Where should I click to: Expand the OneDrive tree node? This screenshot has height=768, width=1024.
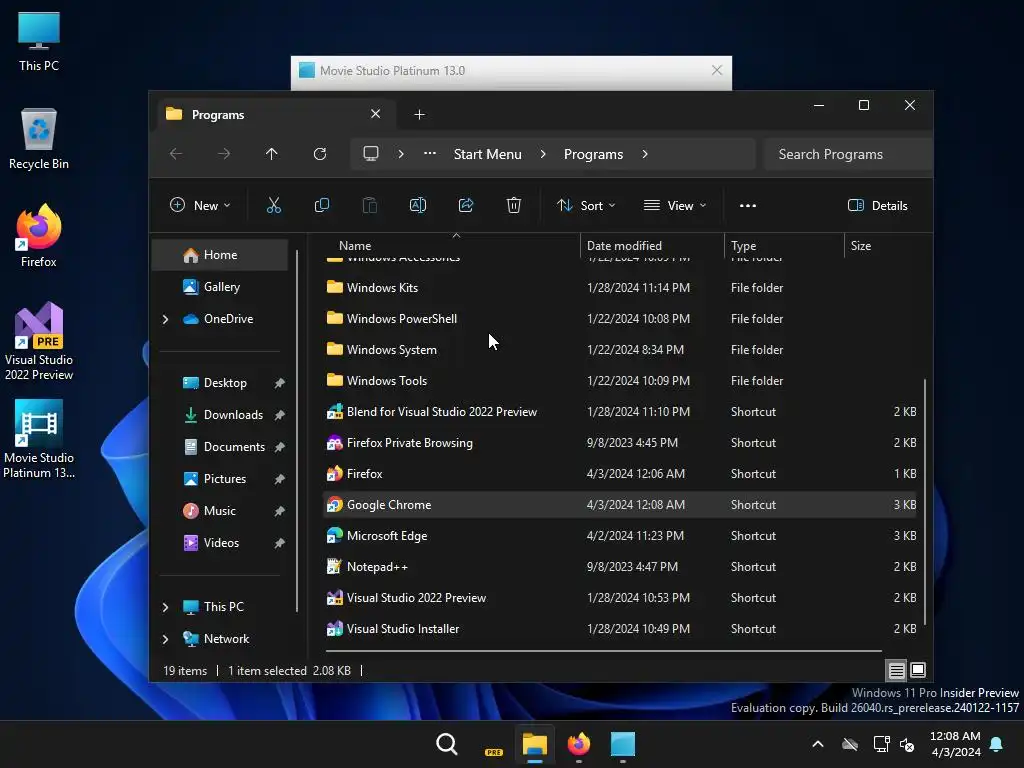tap(165, 319)
